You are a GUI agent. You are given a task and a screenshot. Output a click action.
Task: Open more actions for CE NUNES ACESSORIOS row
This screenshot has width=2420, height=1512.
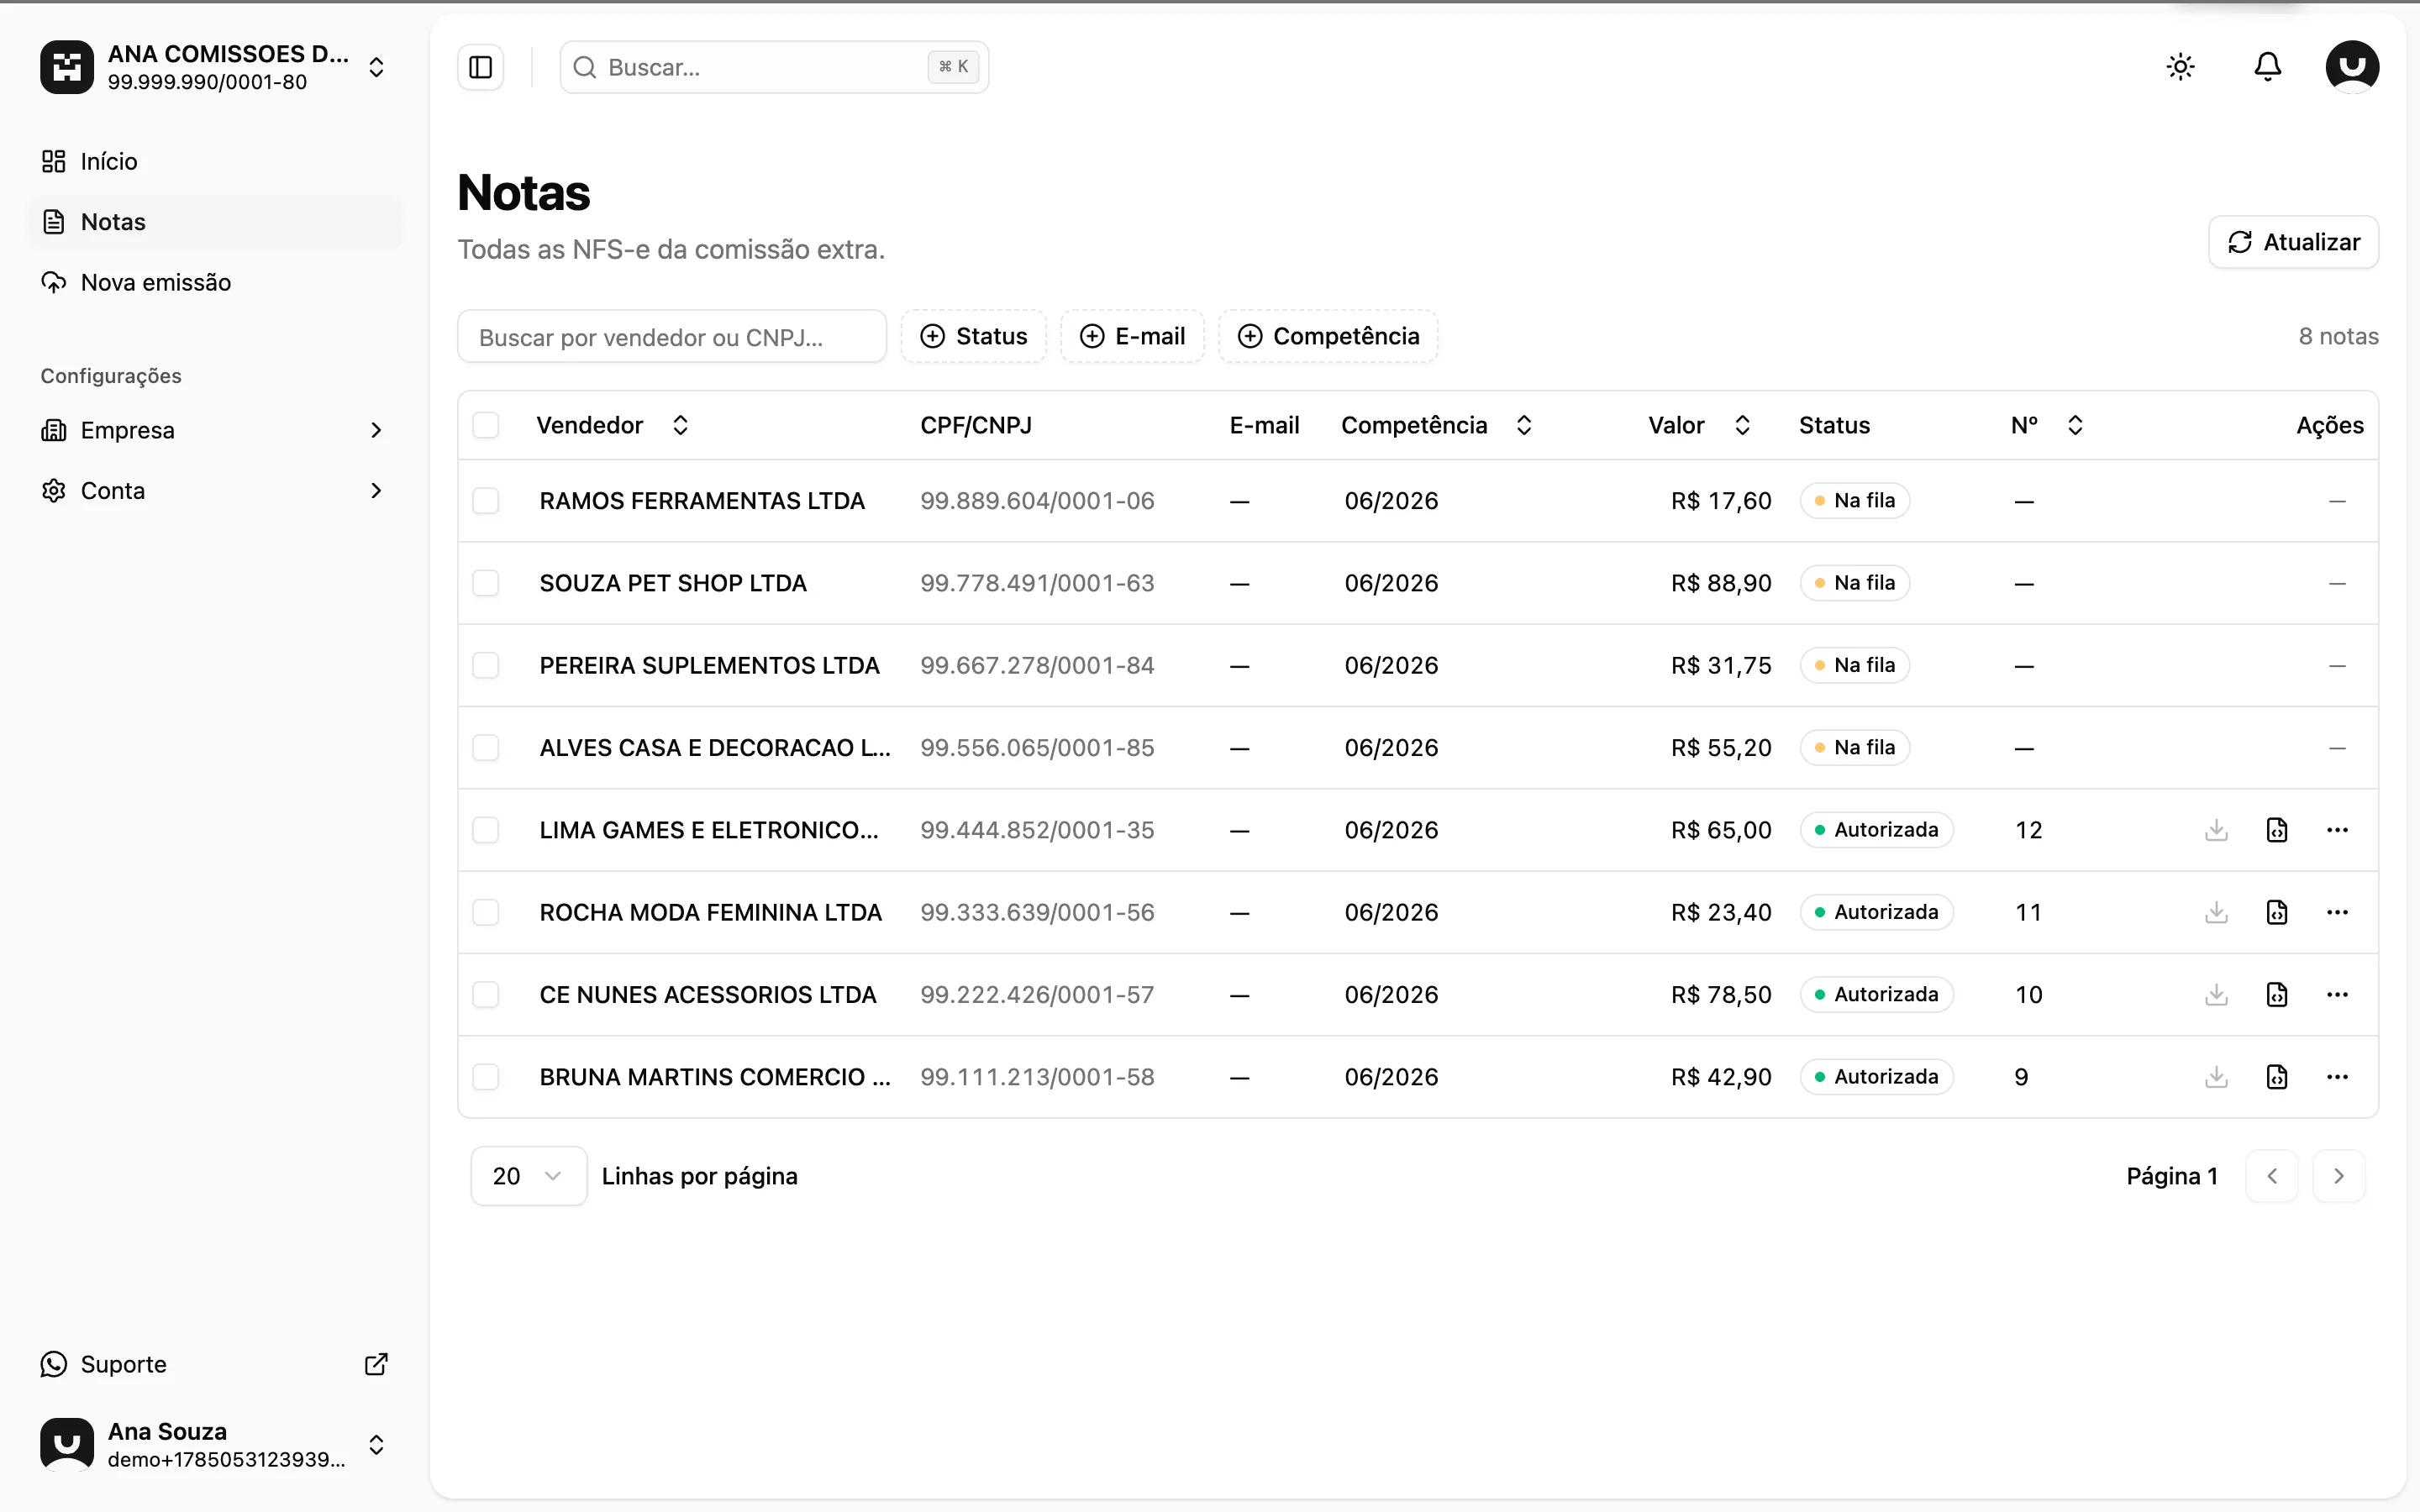point(2337,995)
